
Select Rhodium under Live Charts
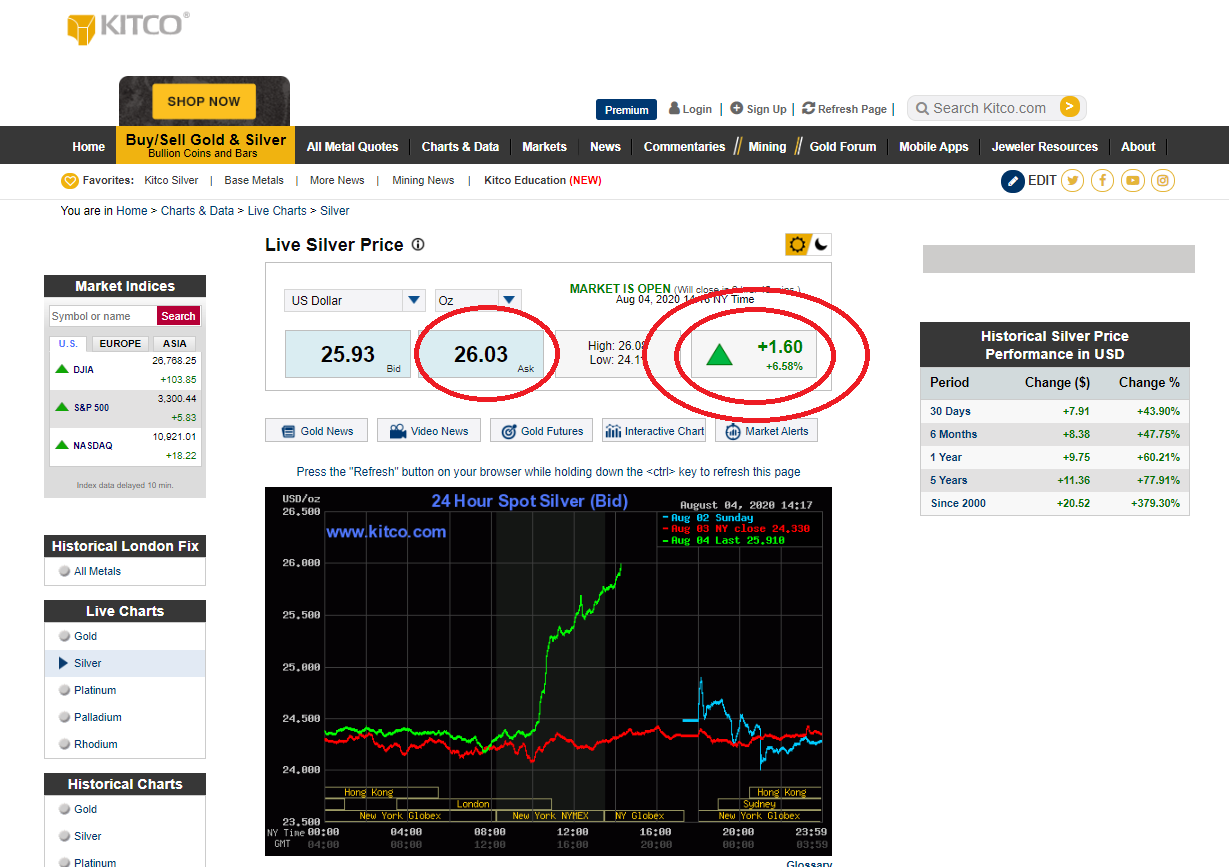tap(96, 744)
